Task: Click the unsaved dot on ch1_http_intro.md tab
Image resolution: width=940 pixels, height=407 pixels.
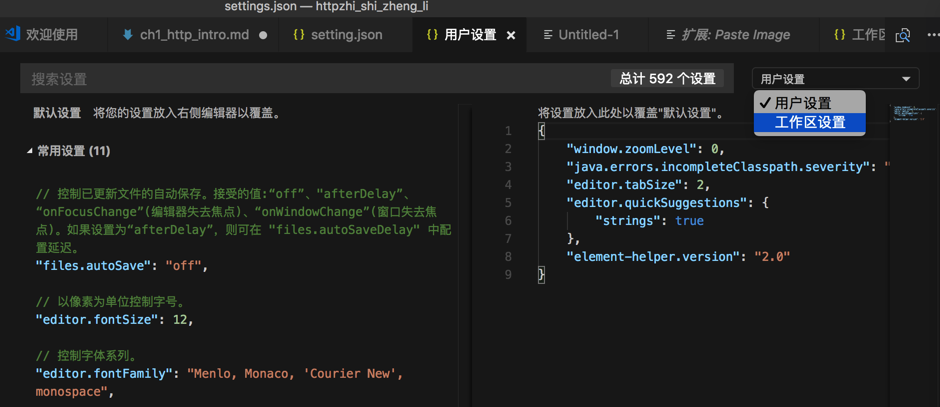Action: tap(263, 34)
